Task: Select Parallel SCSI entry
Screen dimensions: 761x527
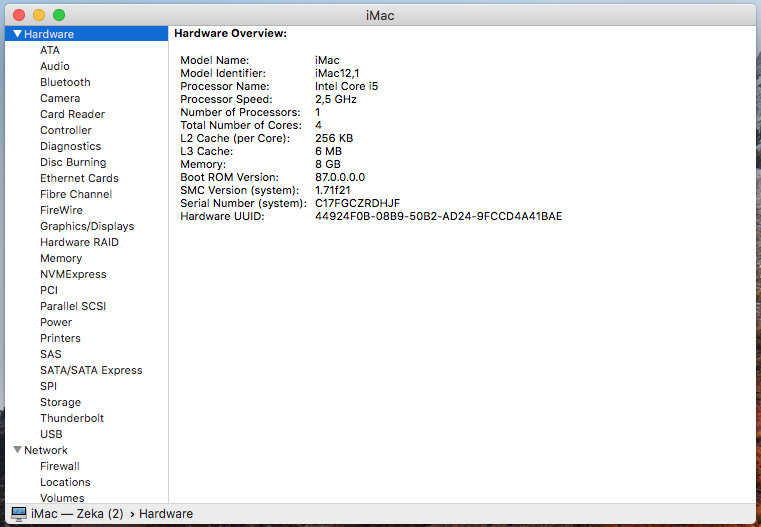Action: pyautogui.click(x=73, y=306)
